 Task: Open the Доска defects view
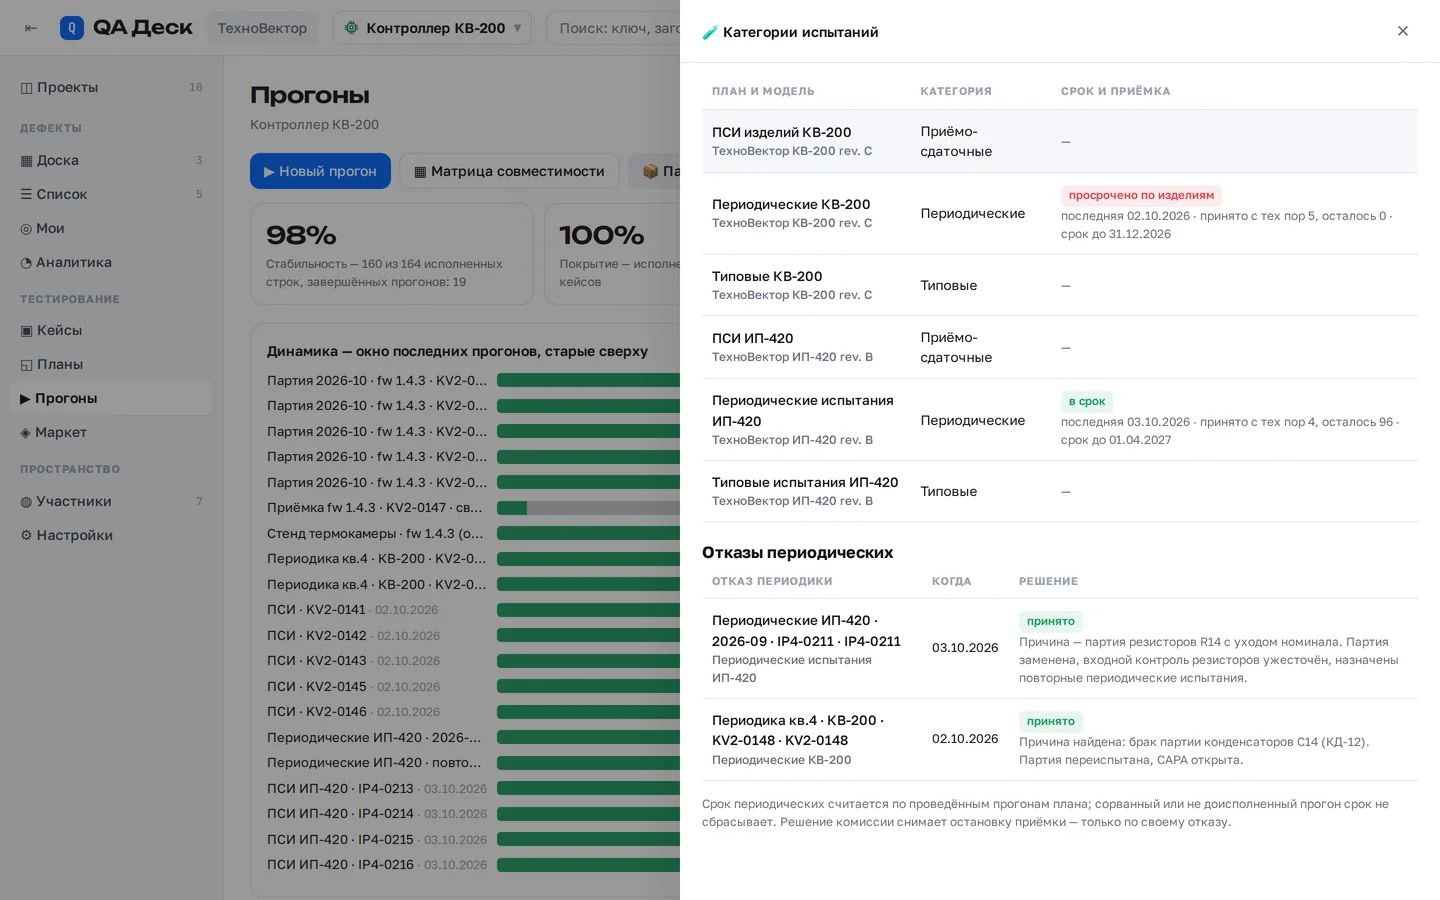click(x=112, y=161)
